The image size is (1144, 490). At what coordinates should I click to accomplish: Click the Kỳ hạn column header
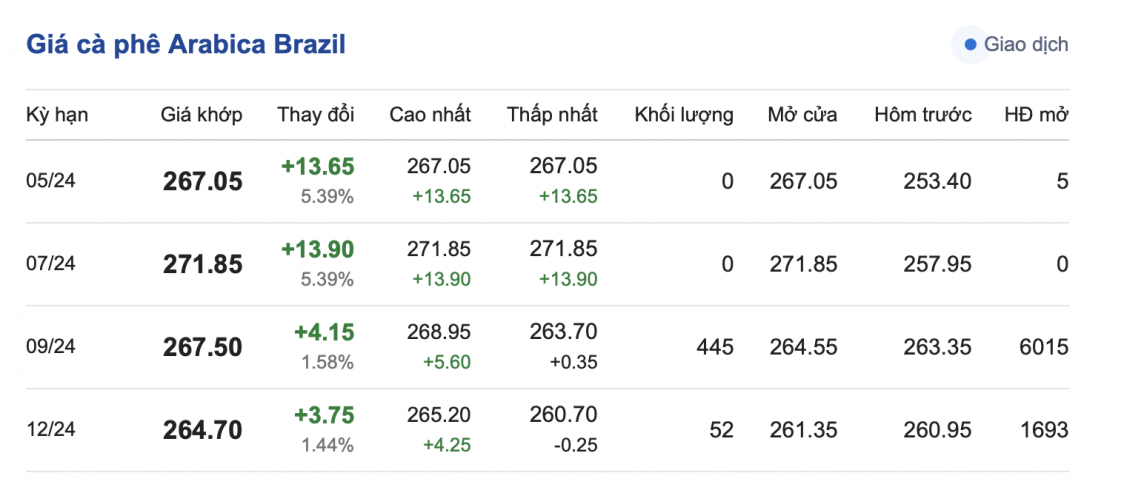[x=57, y=115]
